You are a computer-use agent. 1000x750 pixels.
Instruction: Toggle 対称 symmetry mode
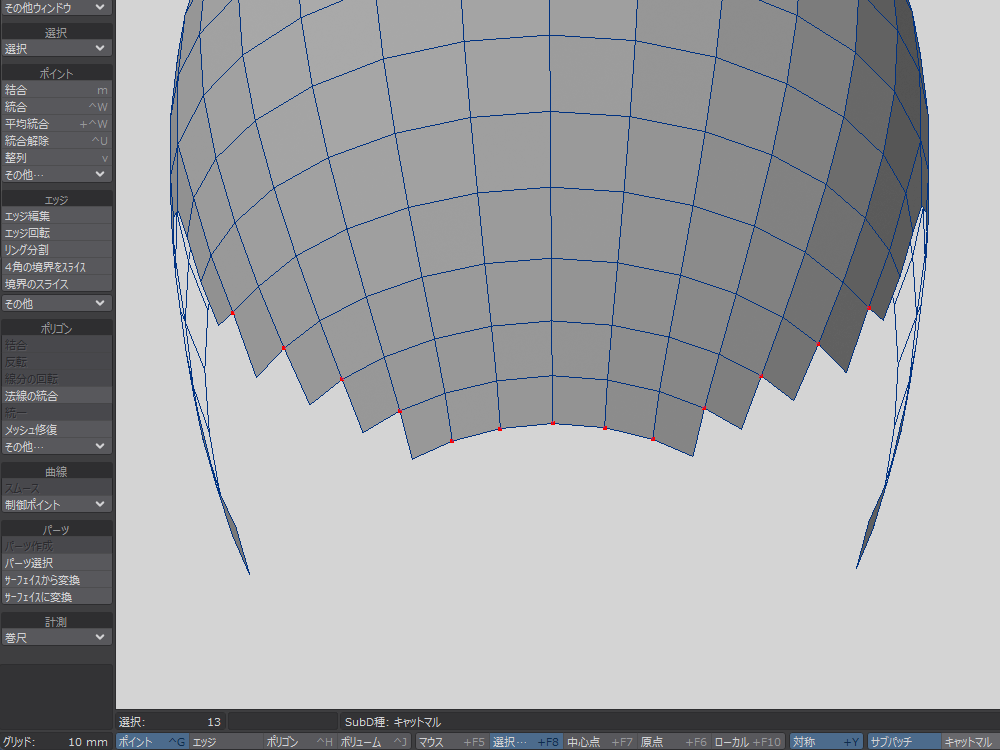(x=826, y=742)
